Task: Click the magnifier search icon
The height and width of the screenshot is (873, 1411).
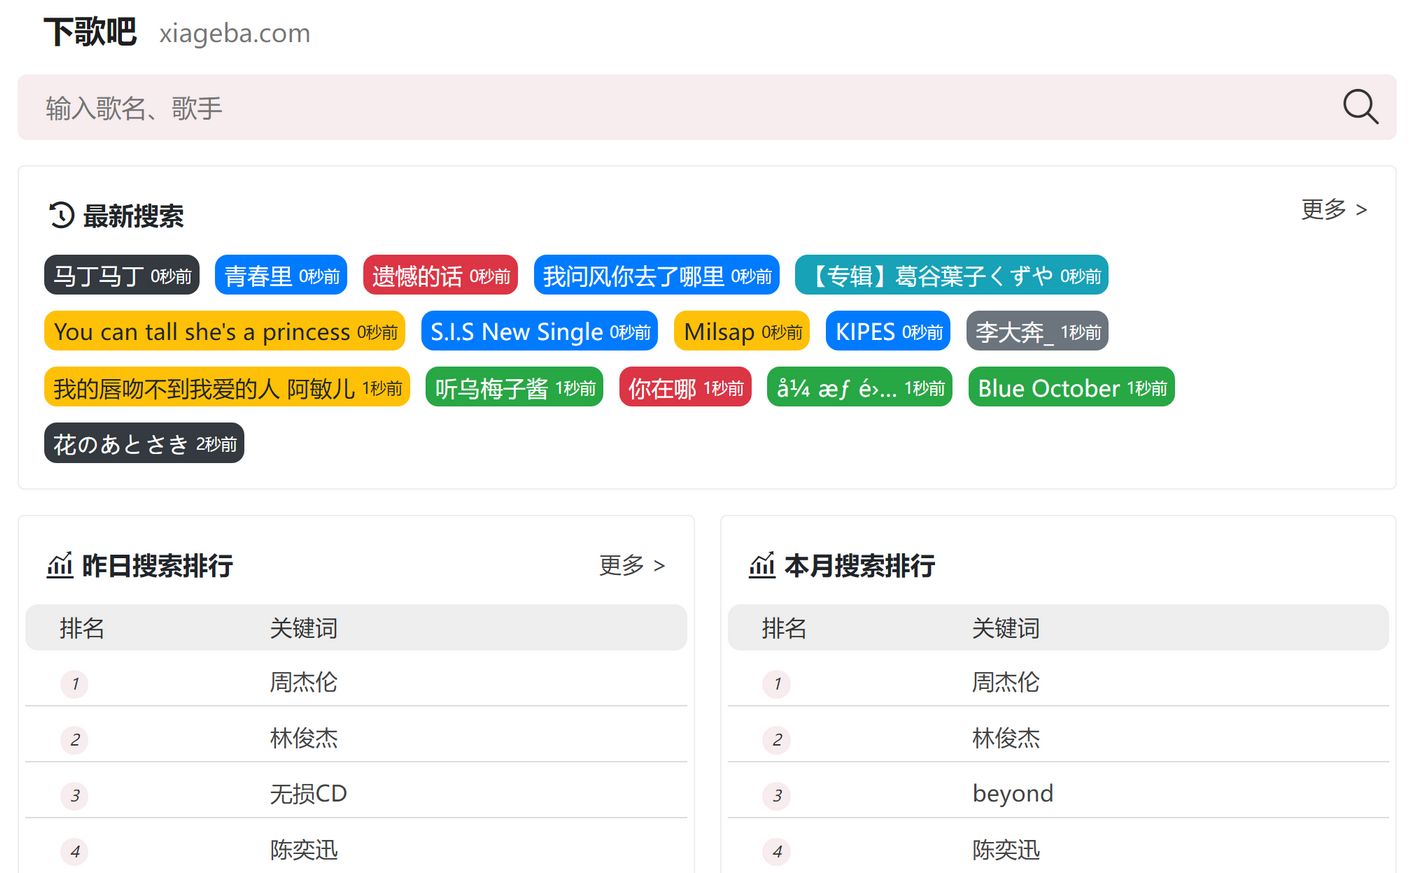Action: [1360, 107]
